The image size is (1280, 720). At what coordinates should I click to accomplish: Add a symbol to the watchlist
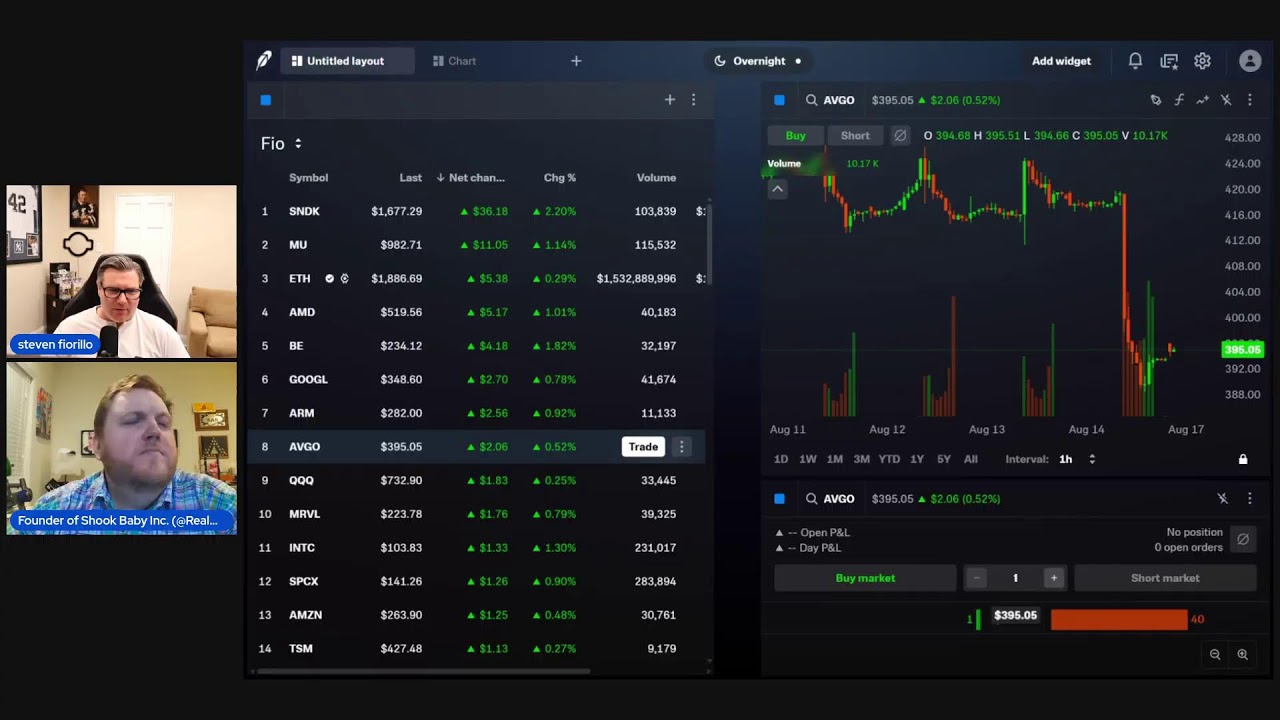[670, 100]
